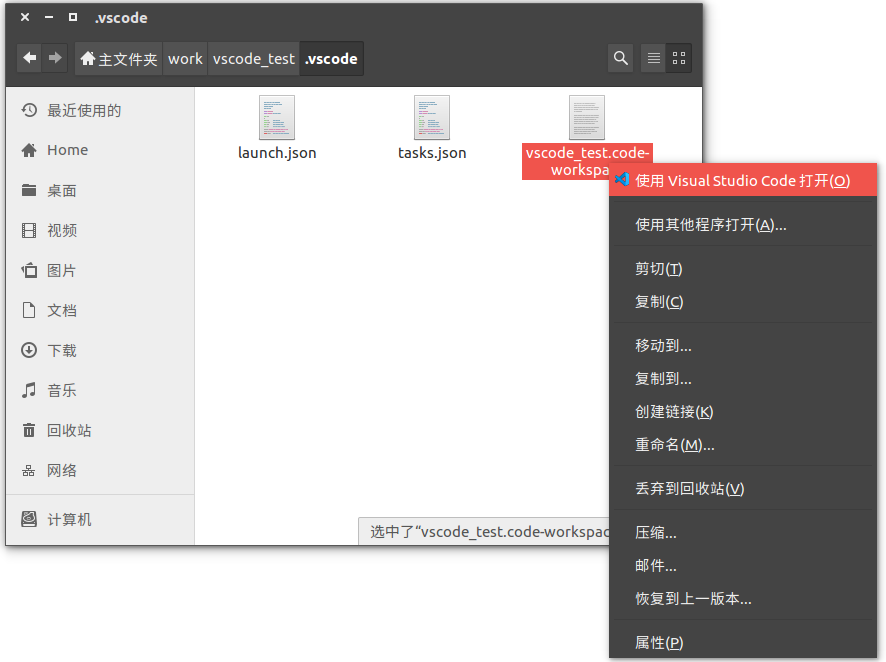Choose 剪切(T) in the context menu
This screenshot has width=886, height=662.
(x=742, y=269)
